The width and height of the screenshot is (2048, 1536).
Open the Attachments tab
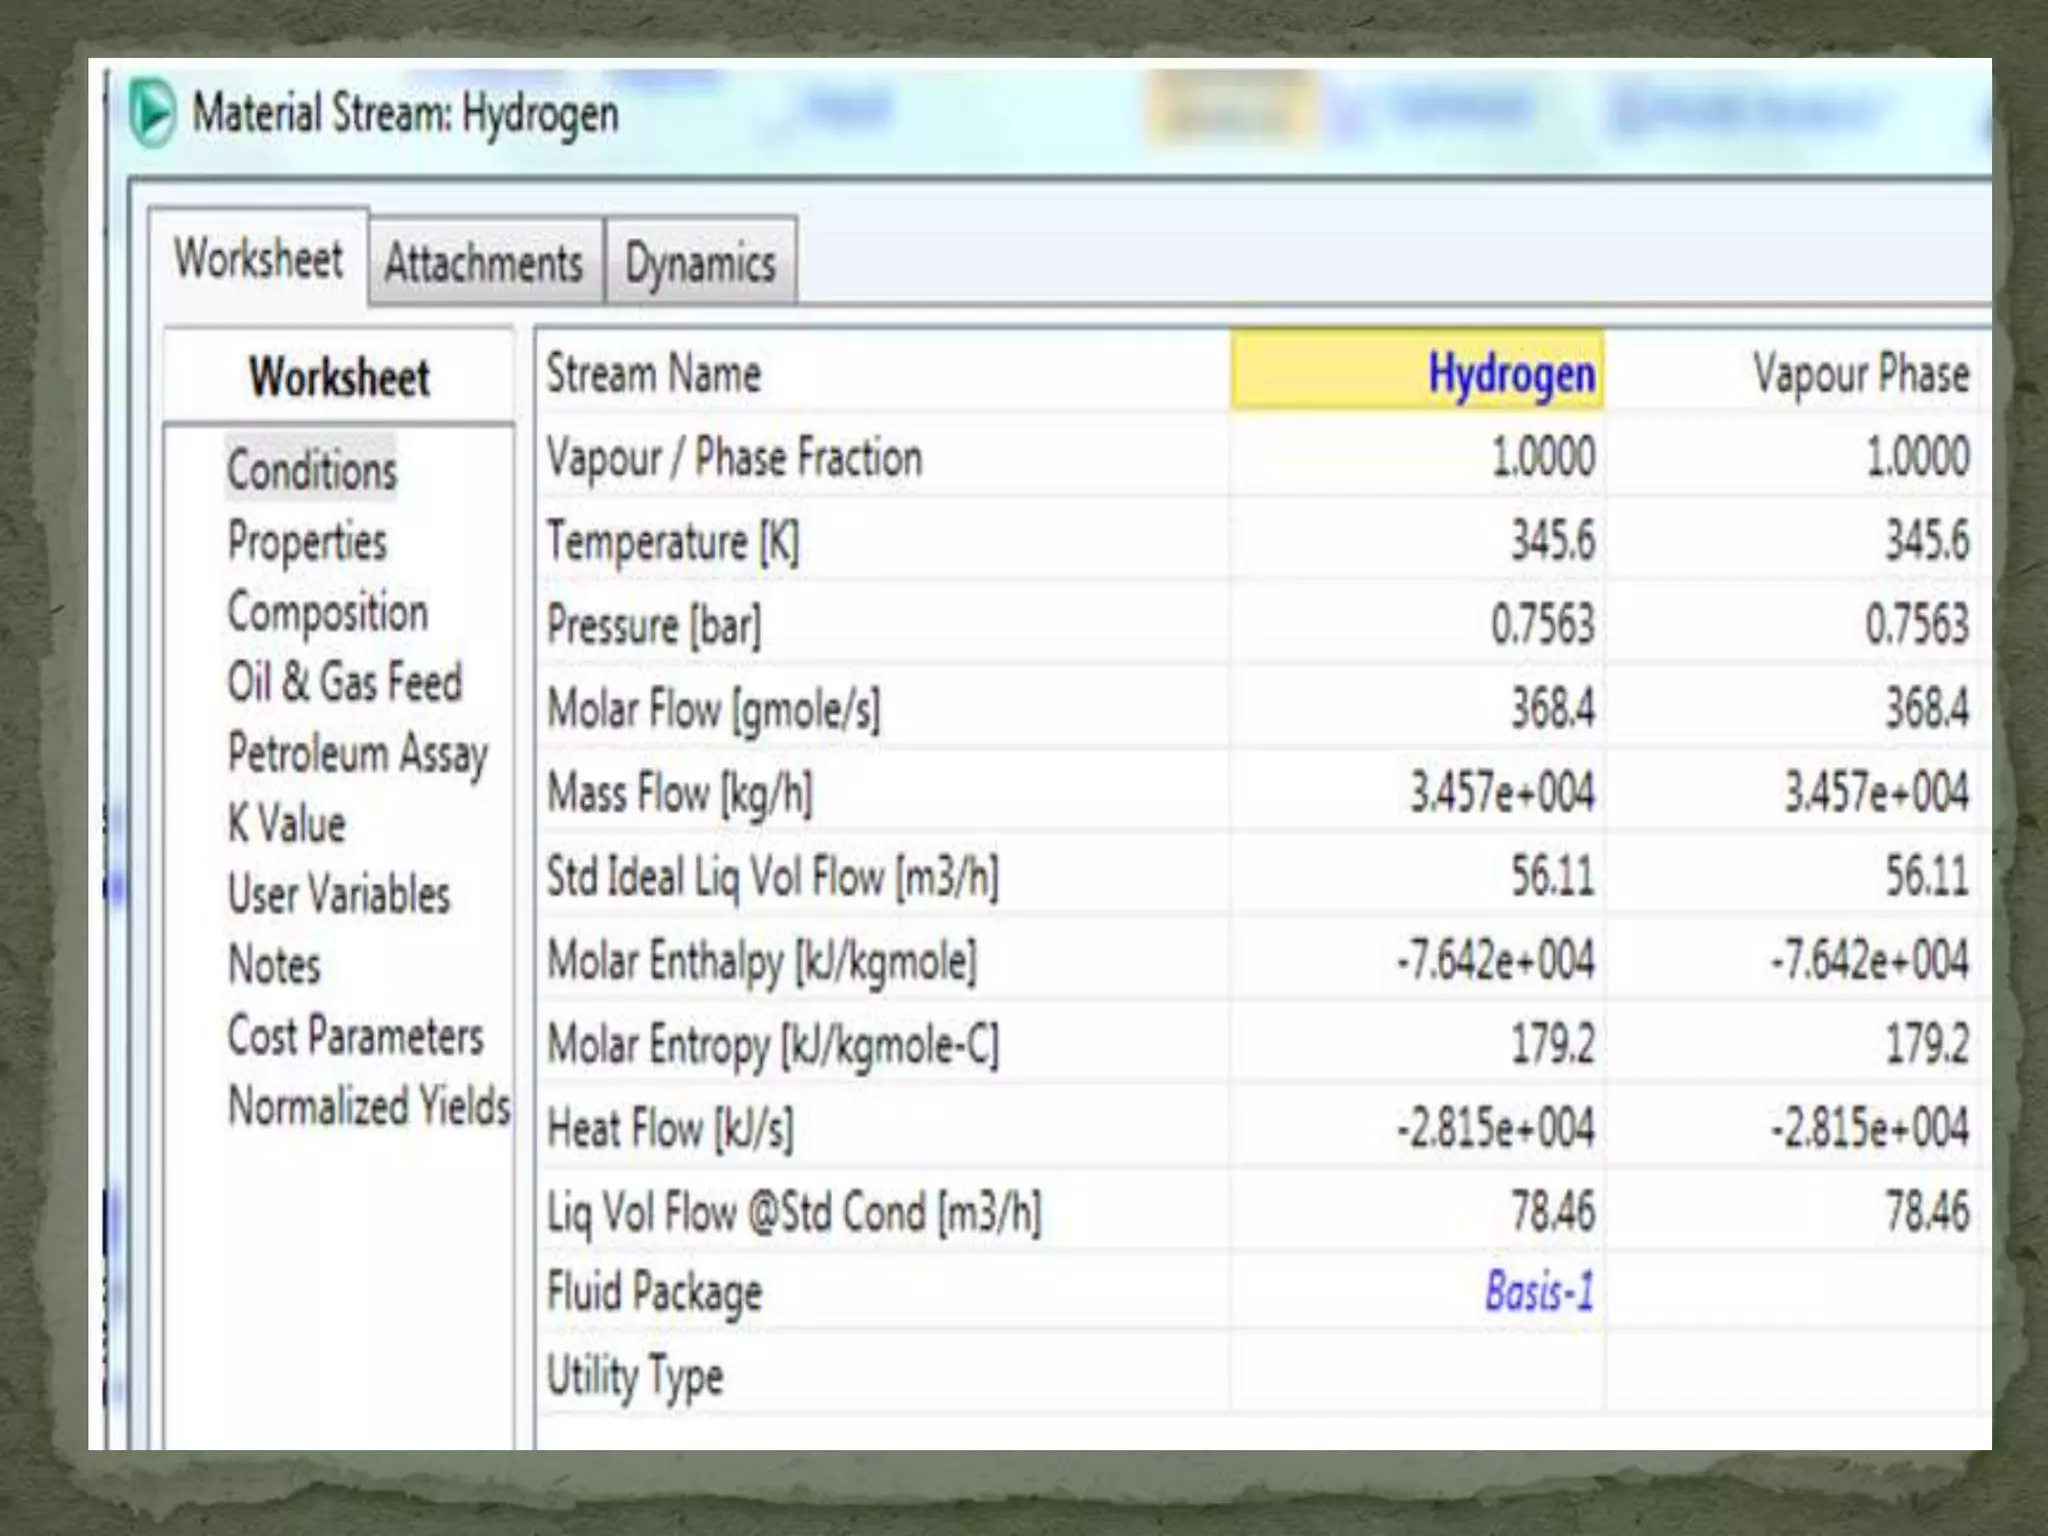click(485, 263)
